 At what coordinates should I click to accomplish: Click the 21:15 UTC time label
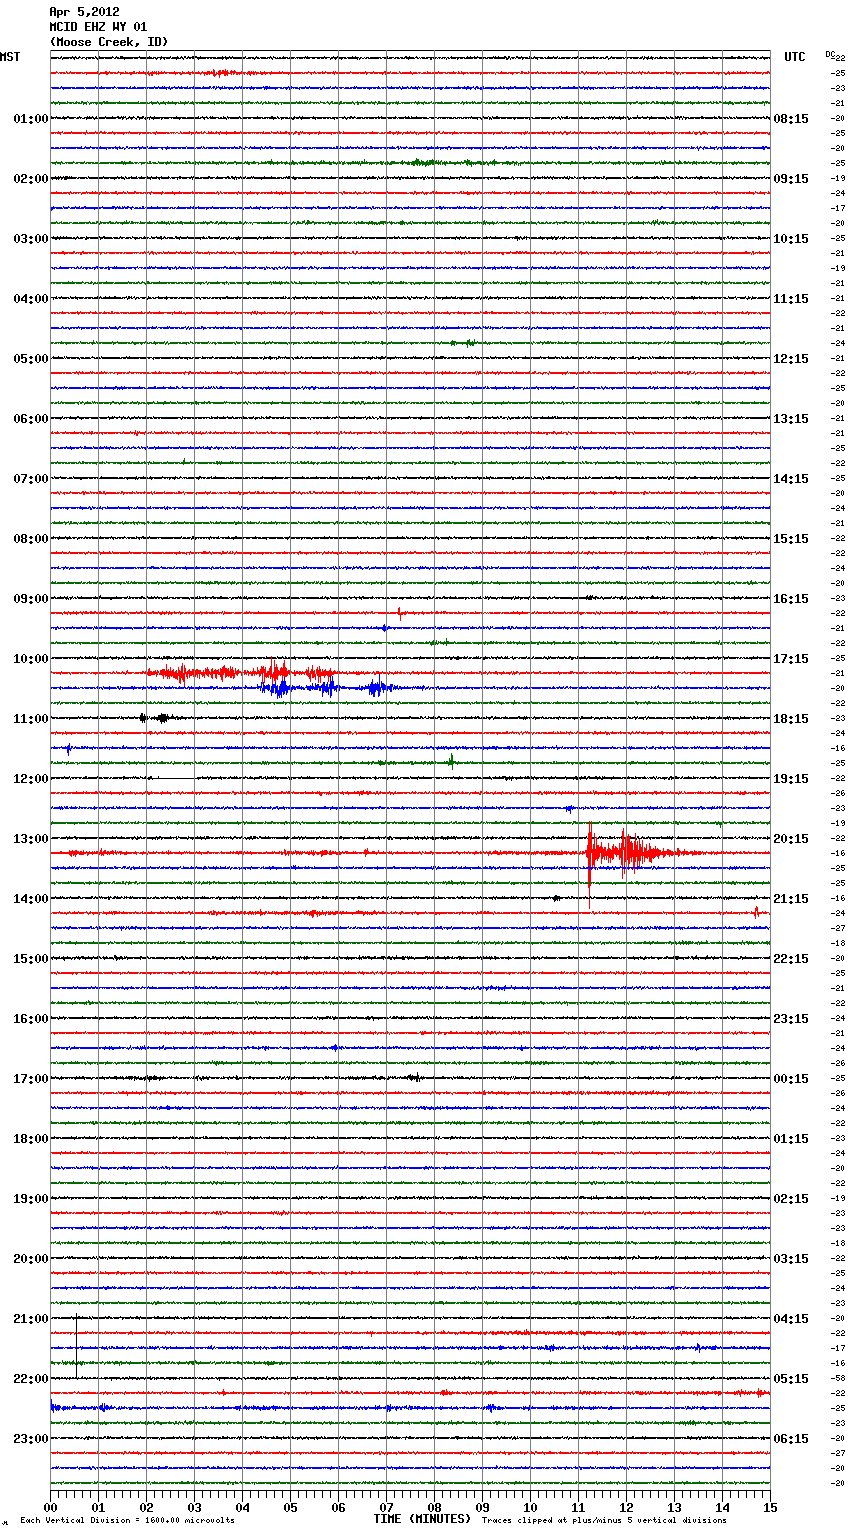[791, 899]
